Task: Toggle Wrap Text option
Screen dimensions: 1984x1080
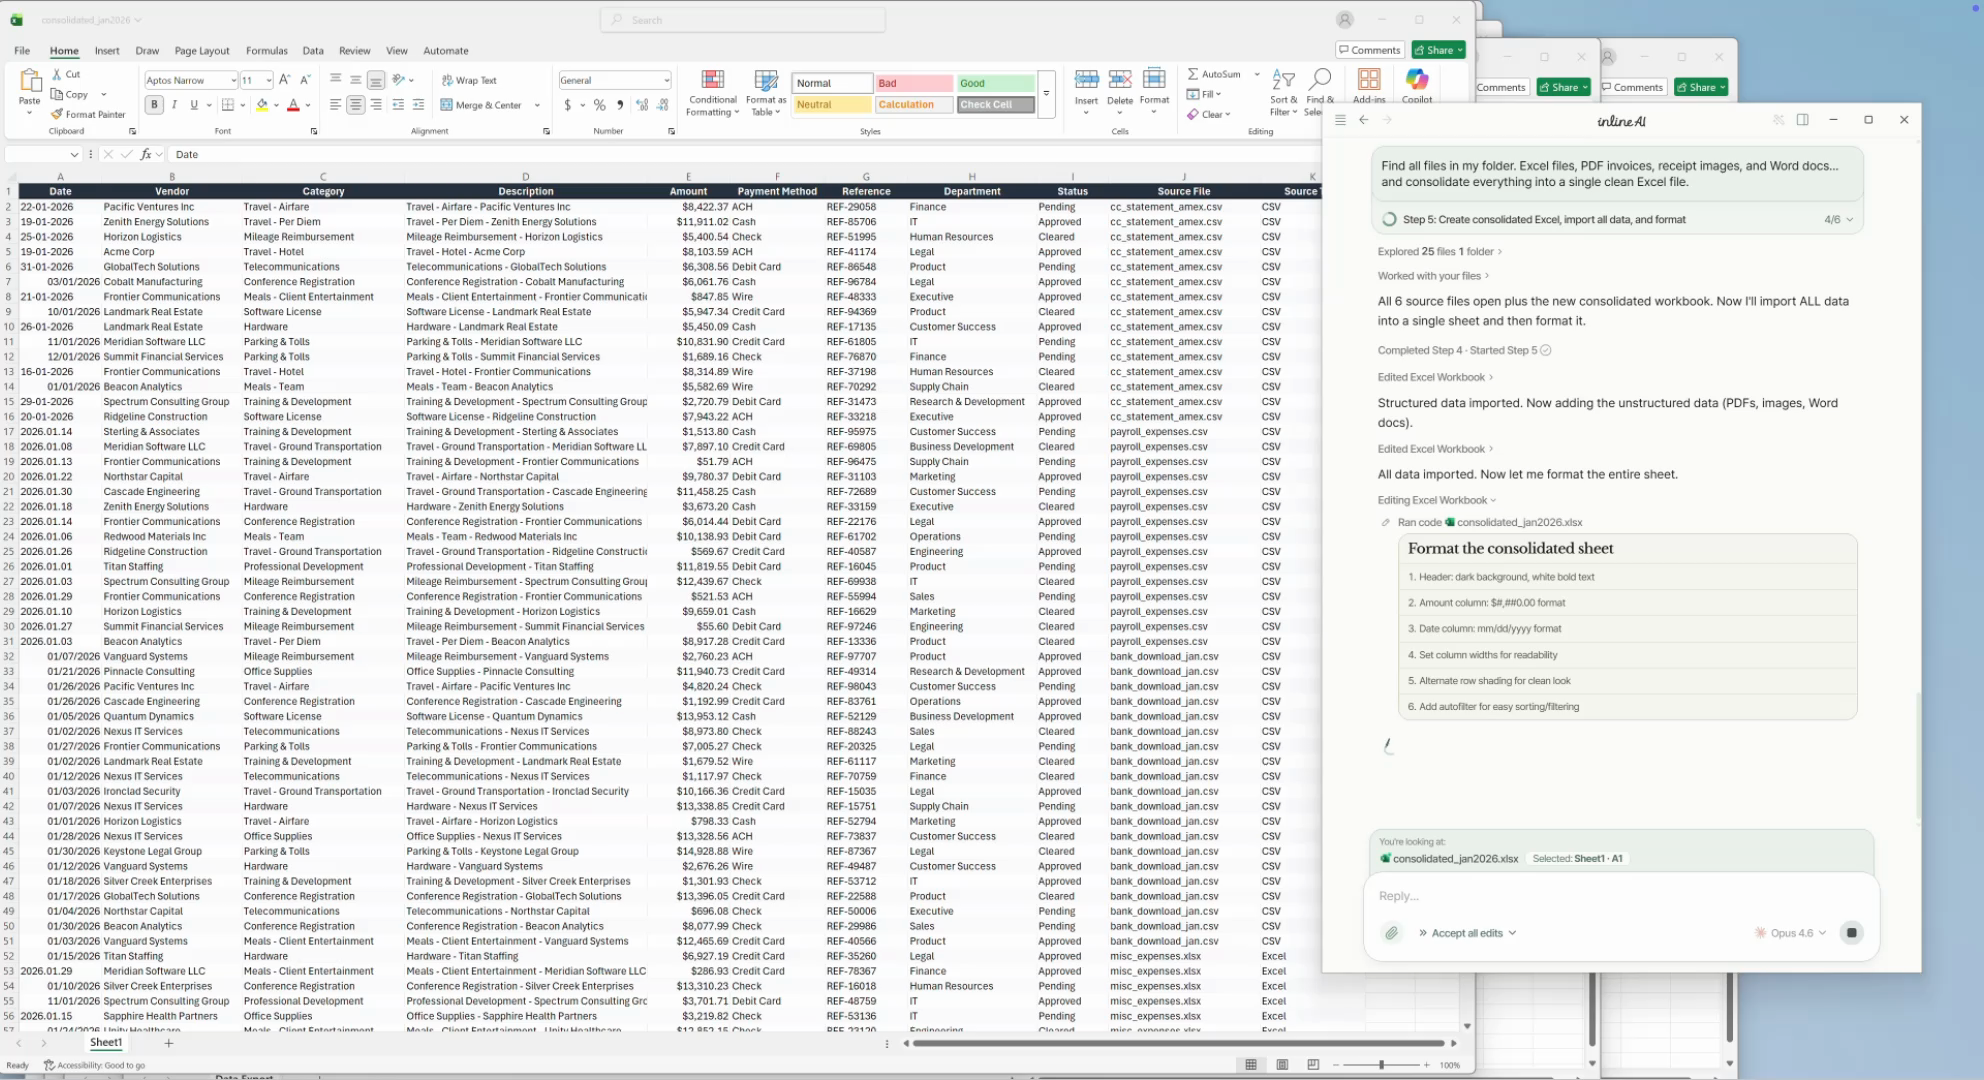Action: tap(469, 80)
